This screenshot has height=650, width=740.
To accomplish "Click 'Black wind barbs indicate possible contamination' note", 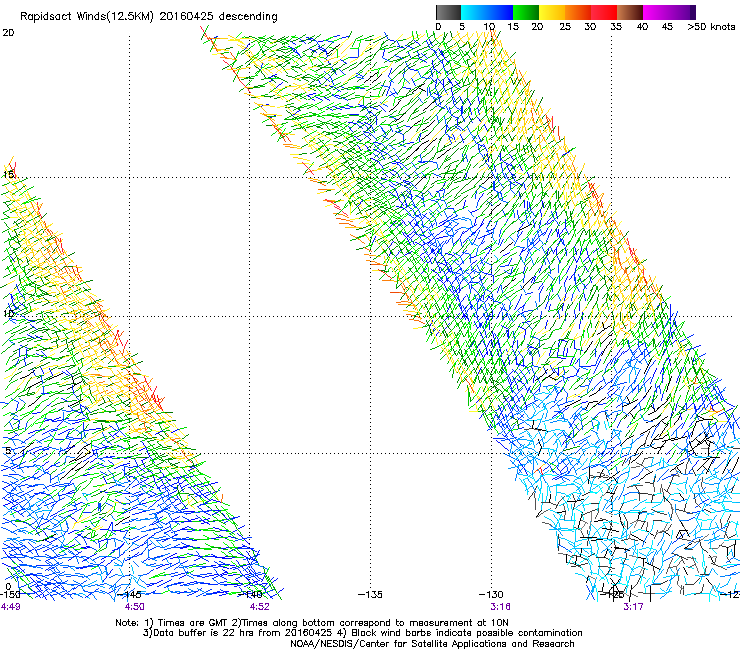I will (467, 633).
